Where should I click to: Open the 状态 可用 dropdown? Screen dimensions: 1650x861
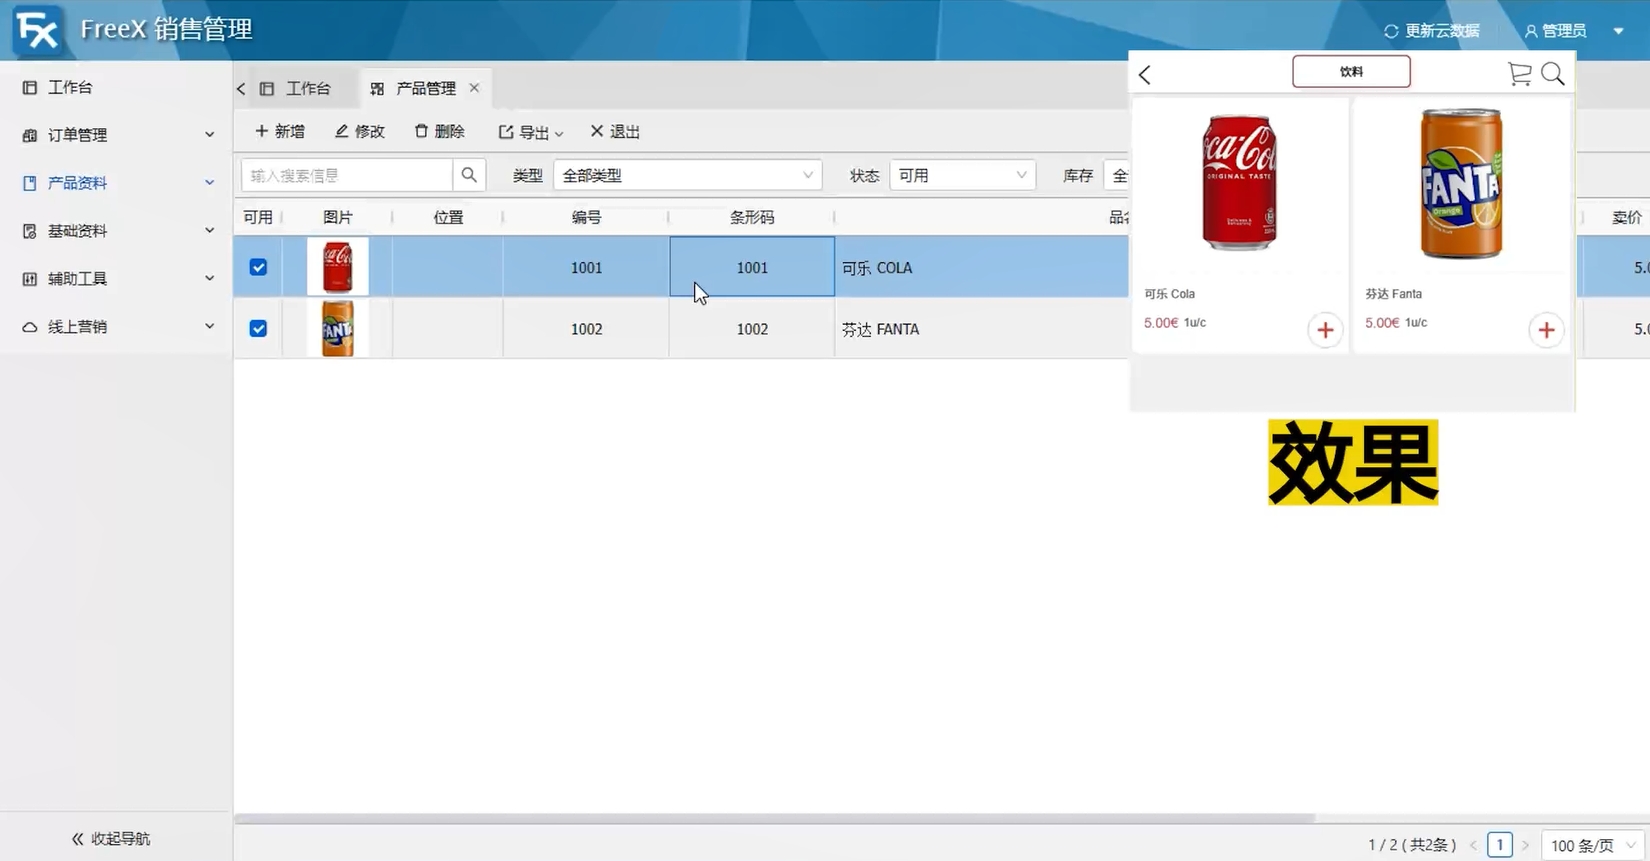pyautogui.click(x=962, y=175)
